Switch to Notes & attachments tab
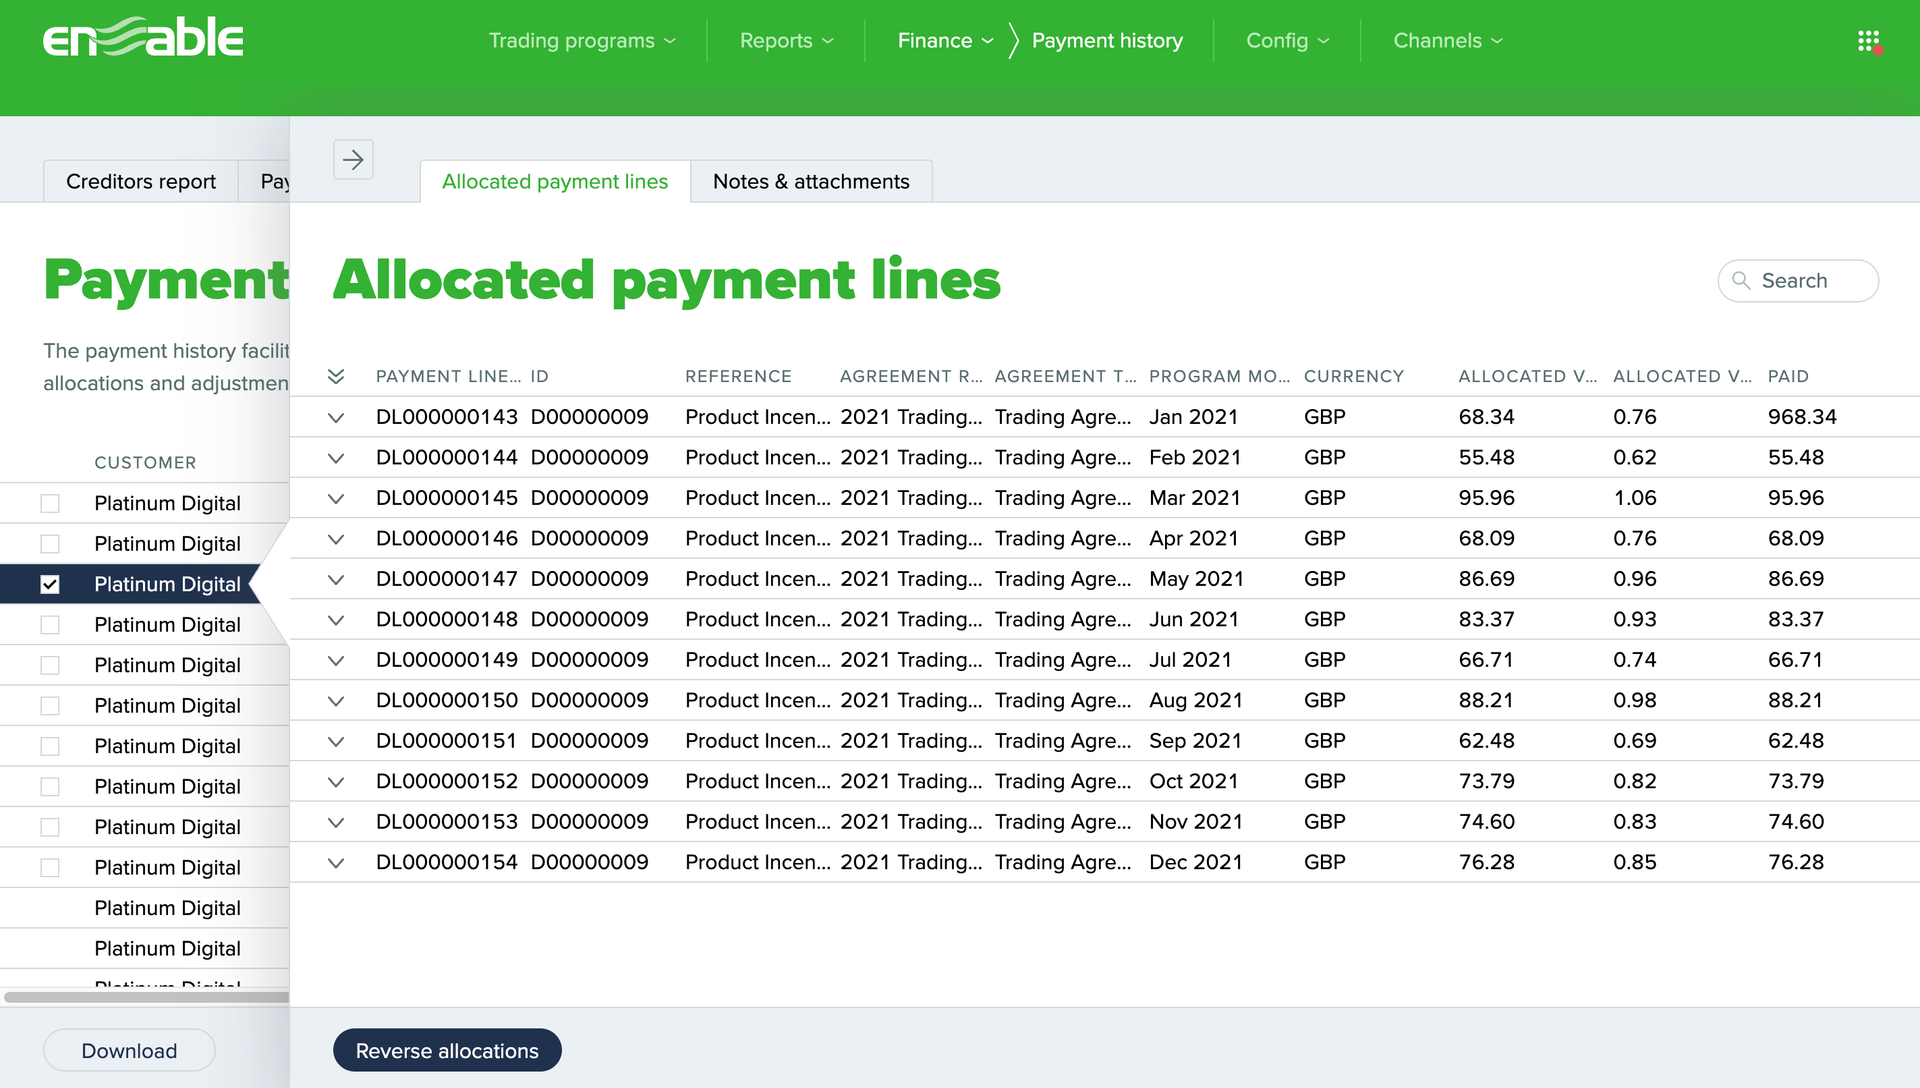The image size is (1920, 1088). [811, 182]
